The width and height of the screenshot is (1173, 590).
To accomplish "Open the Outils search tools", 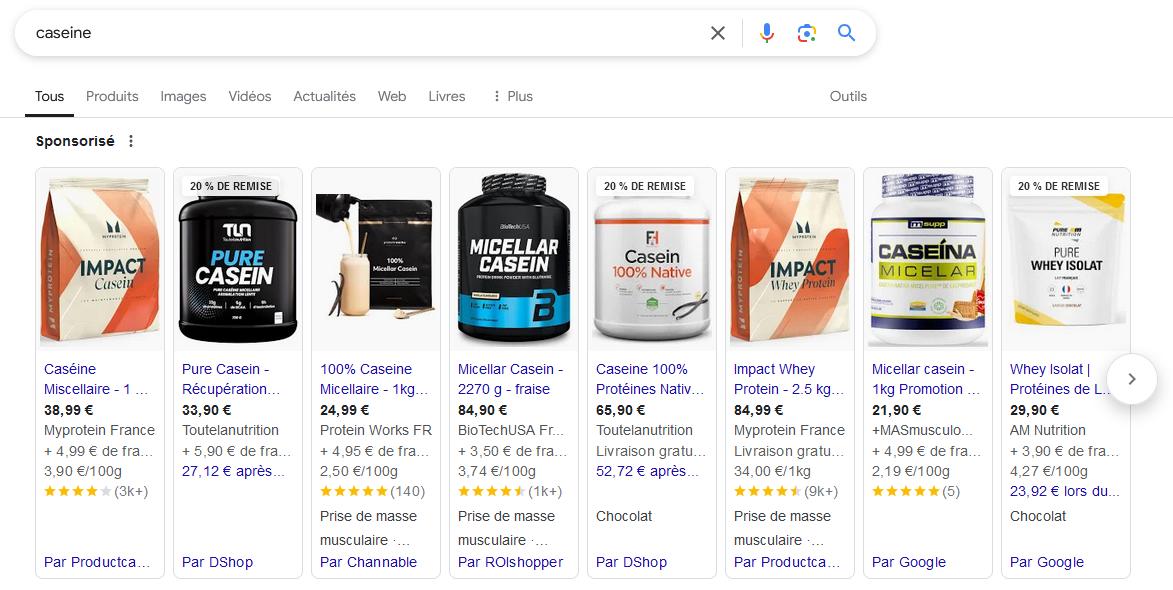I will 848,96.
